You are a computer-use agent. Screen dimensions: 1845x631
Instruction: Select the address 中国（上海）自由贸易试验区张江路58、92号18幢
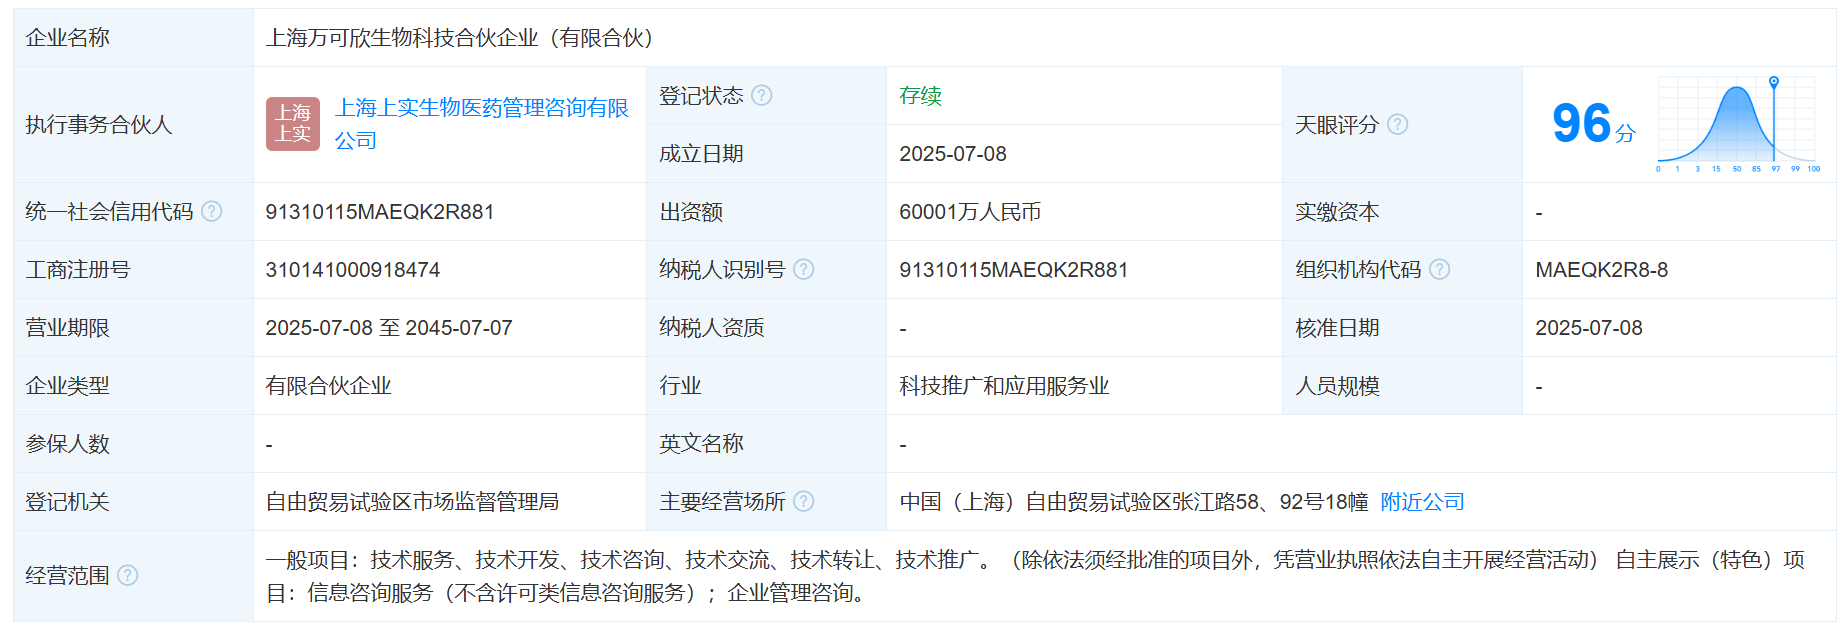[x=1134, y=502]
